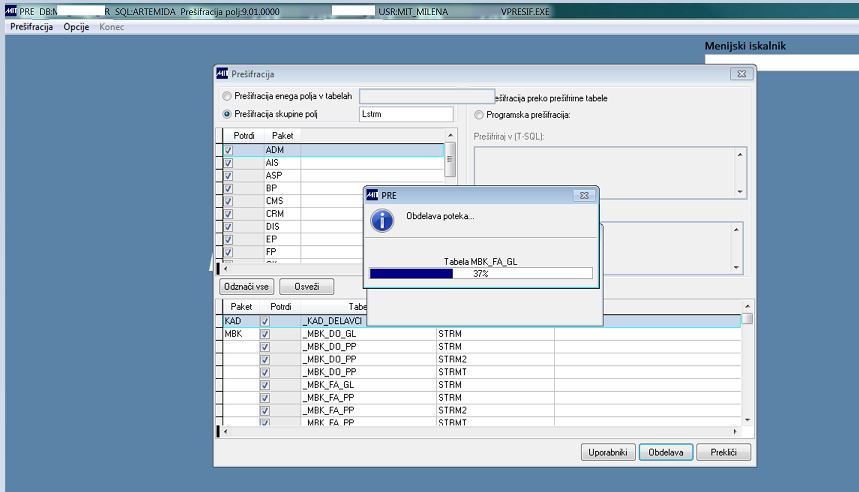Click down arrow of T-SQL text area scrollbar
Viewport: 859px width, 492px height.
[740, 192]
